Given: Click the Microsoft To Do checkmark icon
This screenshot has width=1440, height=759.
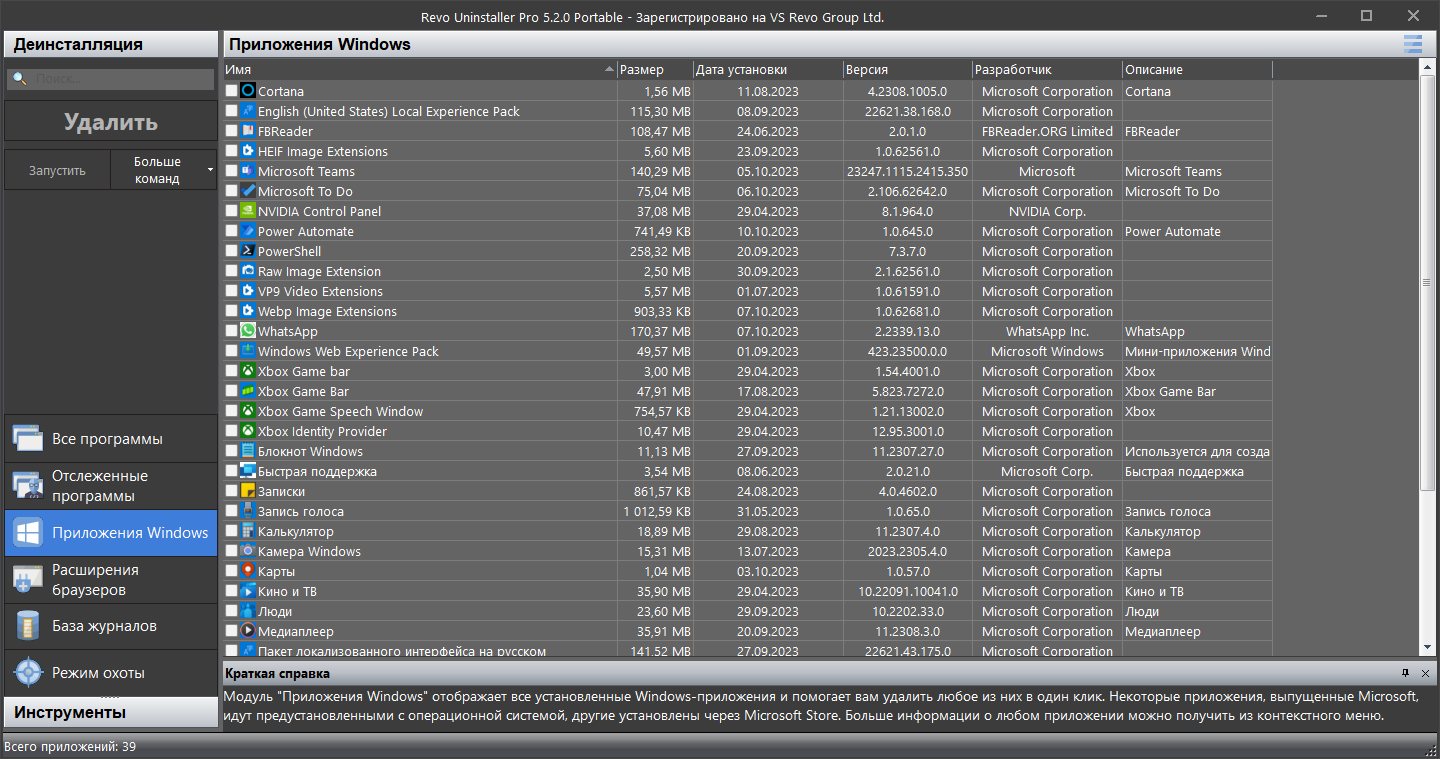Looking at the screenshot, I should coord(248,191).
